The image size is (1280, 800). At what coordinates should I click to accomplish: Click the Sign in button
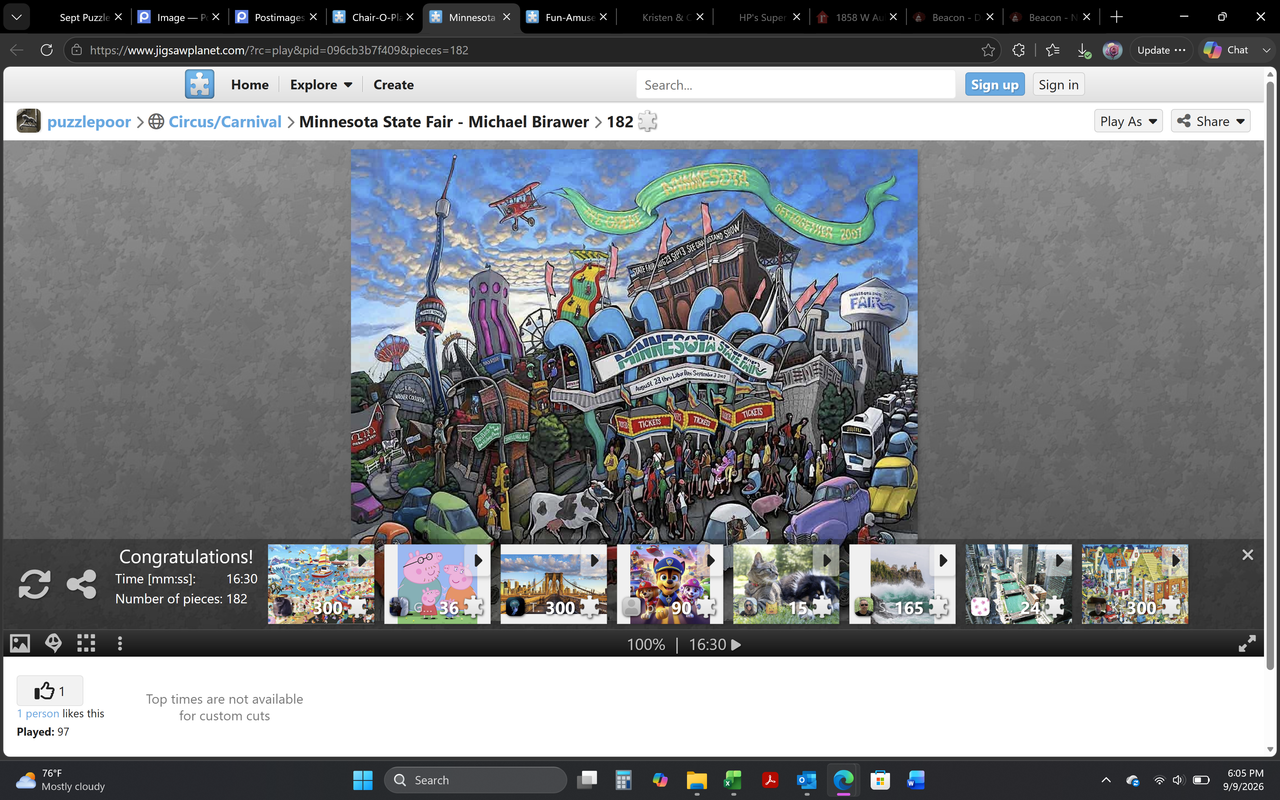pyautogui.click(x=1058, y=85)
